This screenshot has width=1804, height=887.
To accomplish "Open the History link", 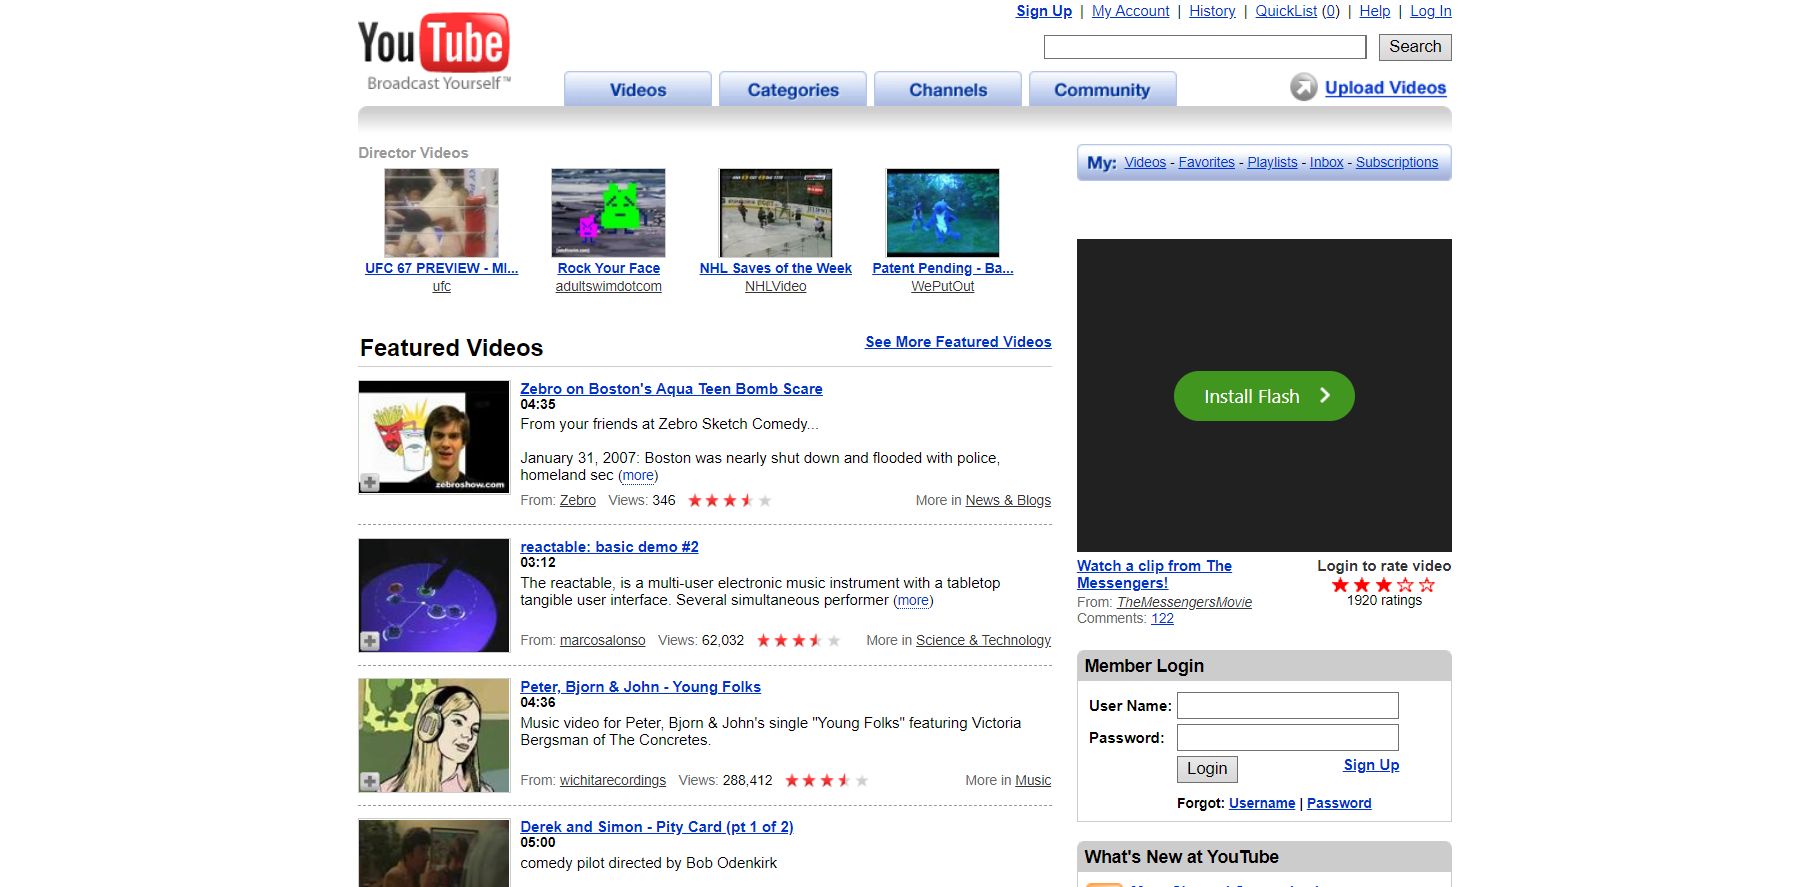I will click(1212, 11).
